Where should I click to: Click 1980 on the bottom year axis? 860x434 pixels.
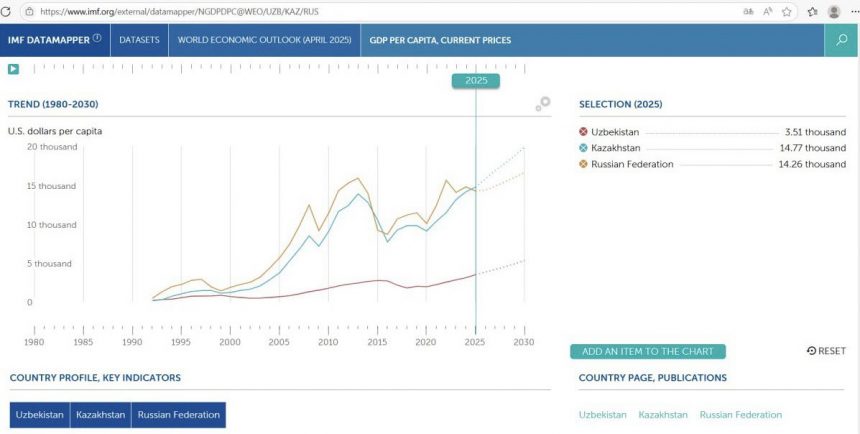point(34,342)
